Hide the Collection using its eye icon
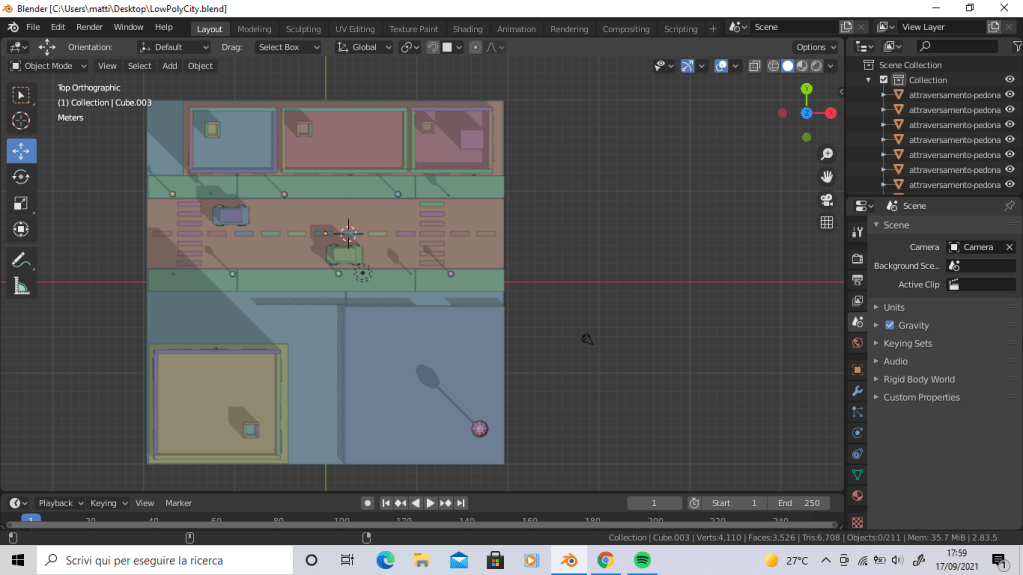 click(x=1010, y=80)
